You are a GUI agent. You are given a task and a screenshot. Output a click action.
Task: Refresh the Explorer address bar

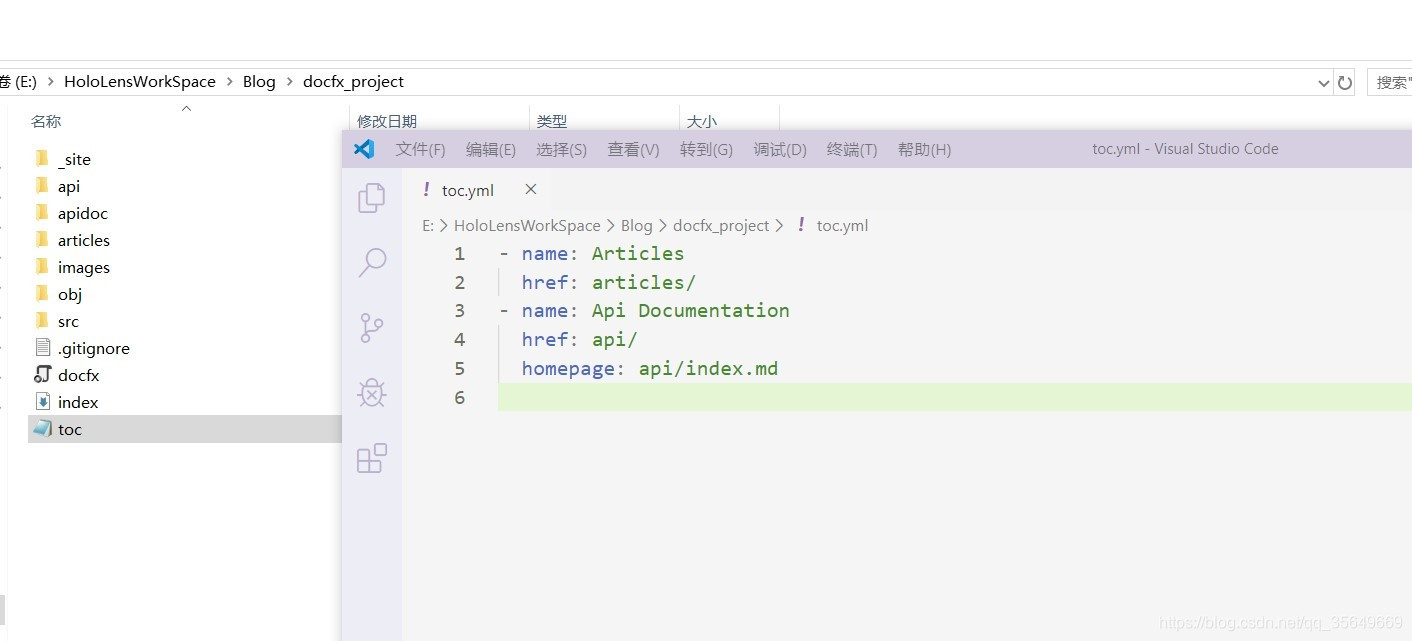pyautogui.click(x=1345, y=81)
